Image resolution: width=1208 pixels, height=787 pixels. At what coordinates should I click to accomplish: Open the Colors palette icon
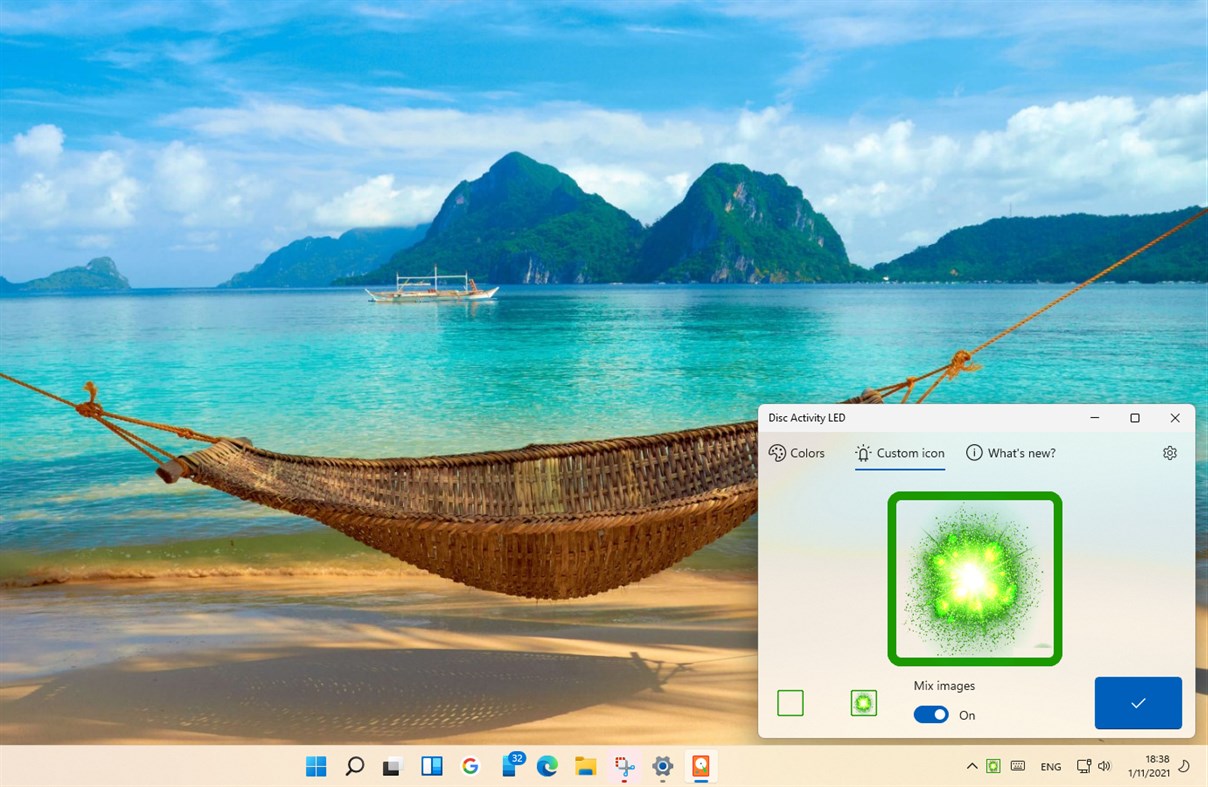coord(774,453)
